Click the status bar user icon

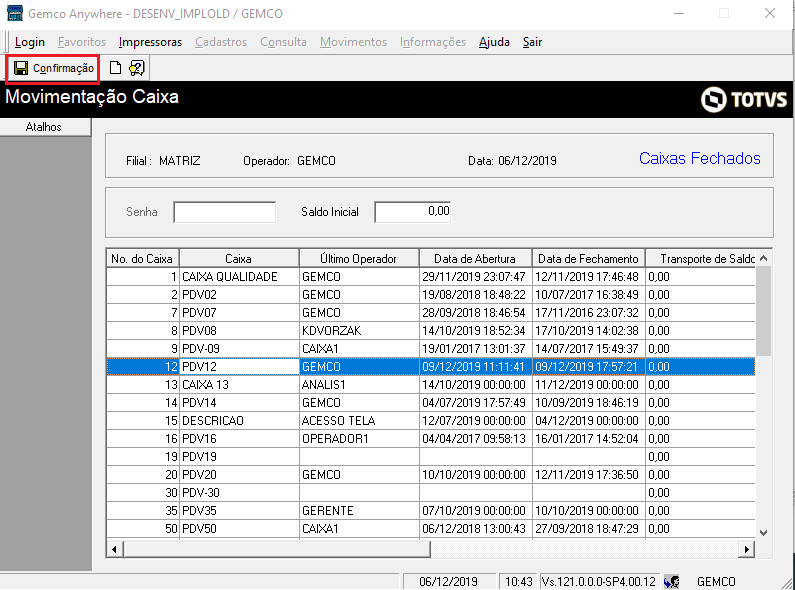[x=672, y=581]
